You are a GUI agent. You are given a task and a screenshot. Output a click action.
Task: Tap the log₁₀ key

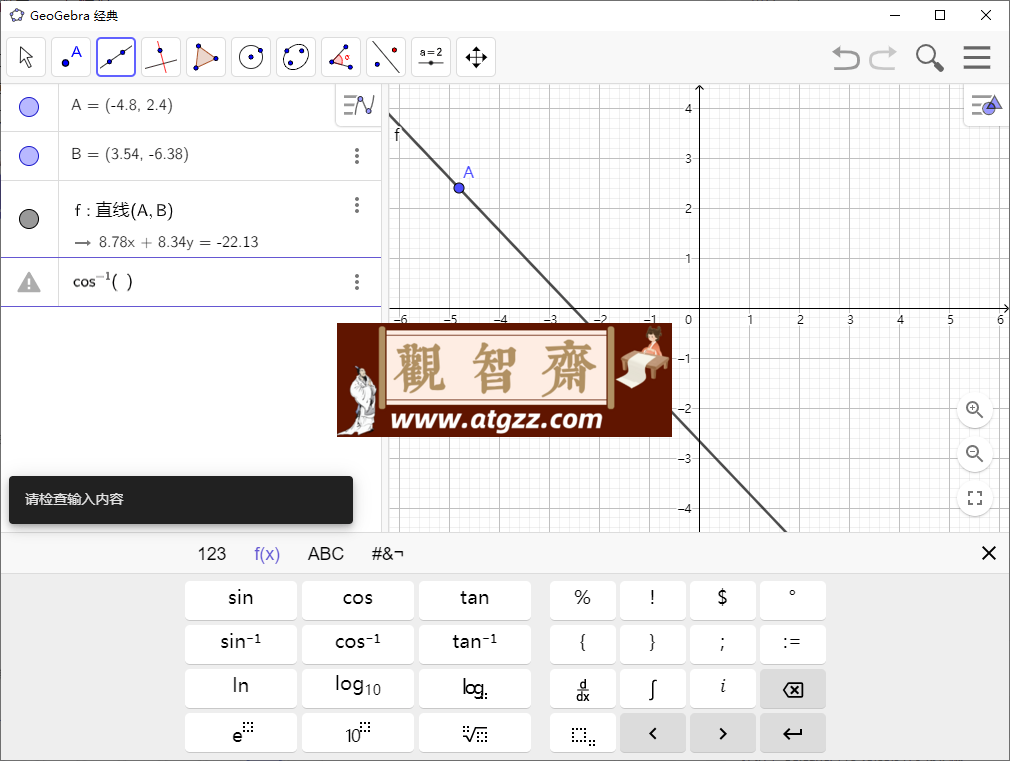(358, 687)
